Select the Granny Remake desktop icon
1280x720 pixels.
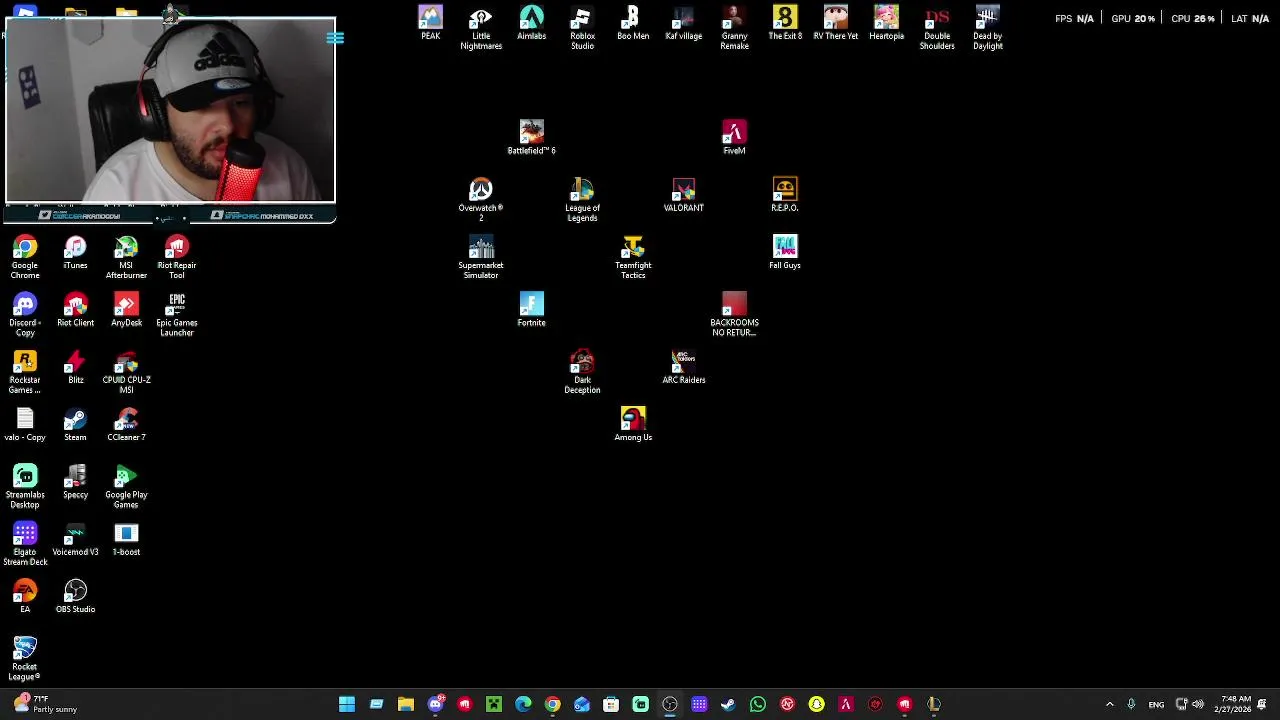tap(734, 28)
